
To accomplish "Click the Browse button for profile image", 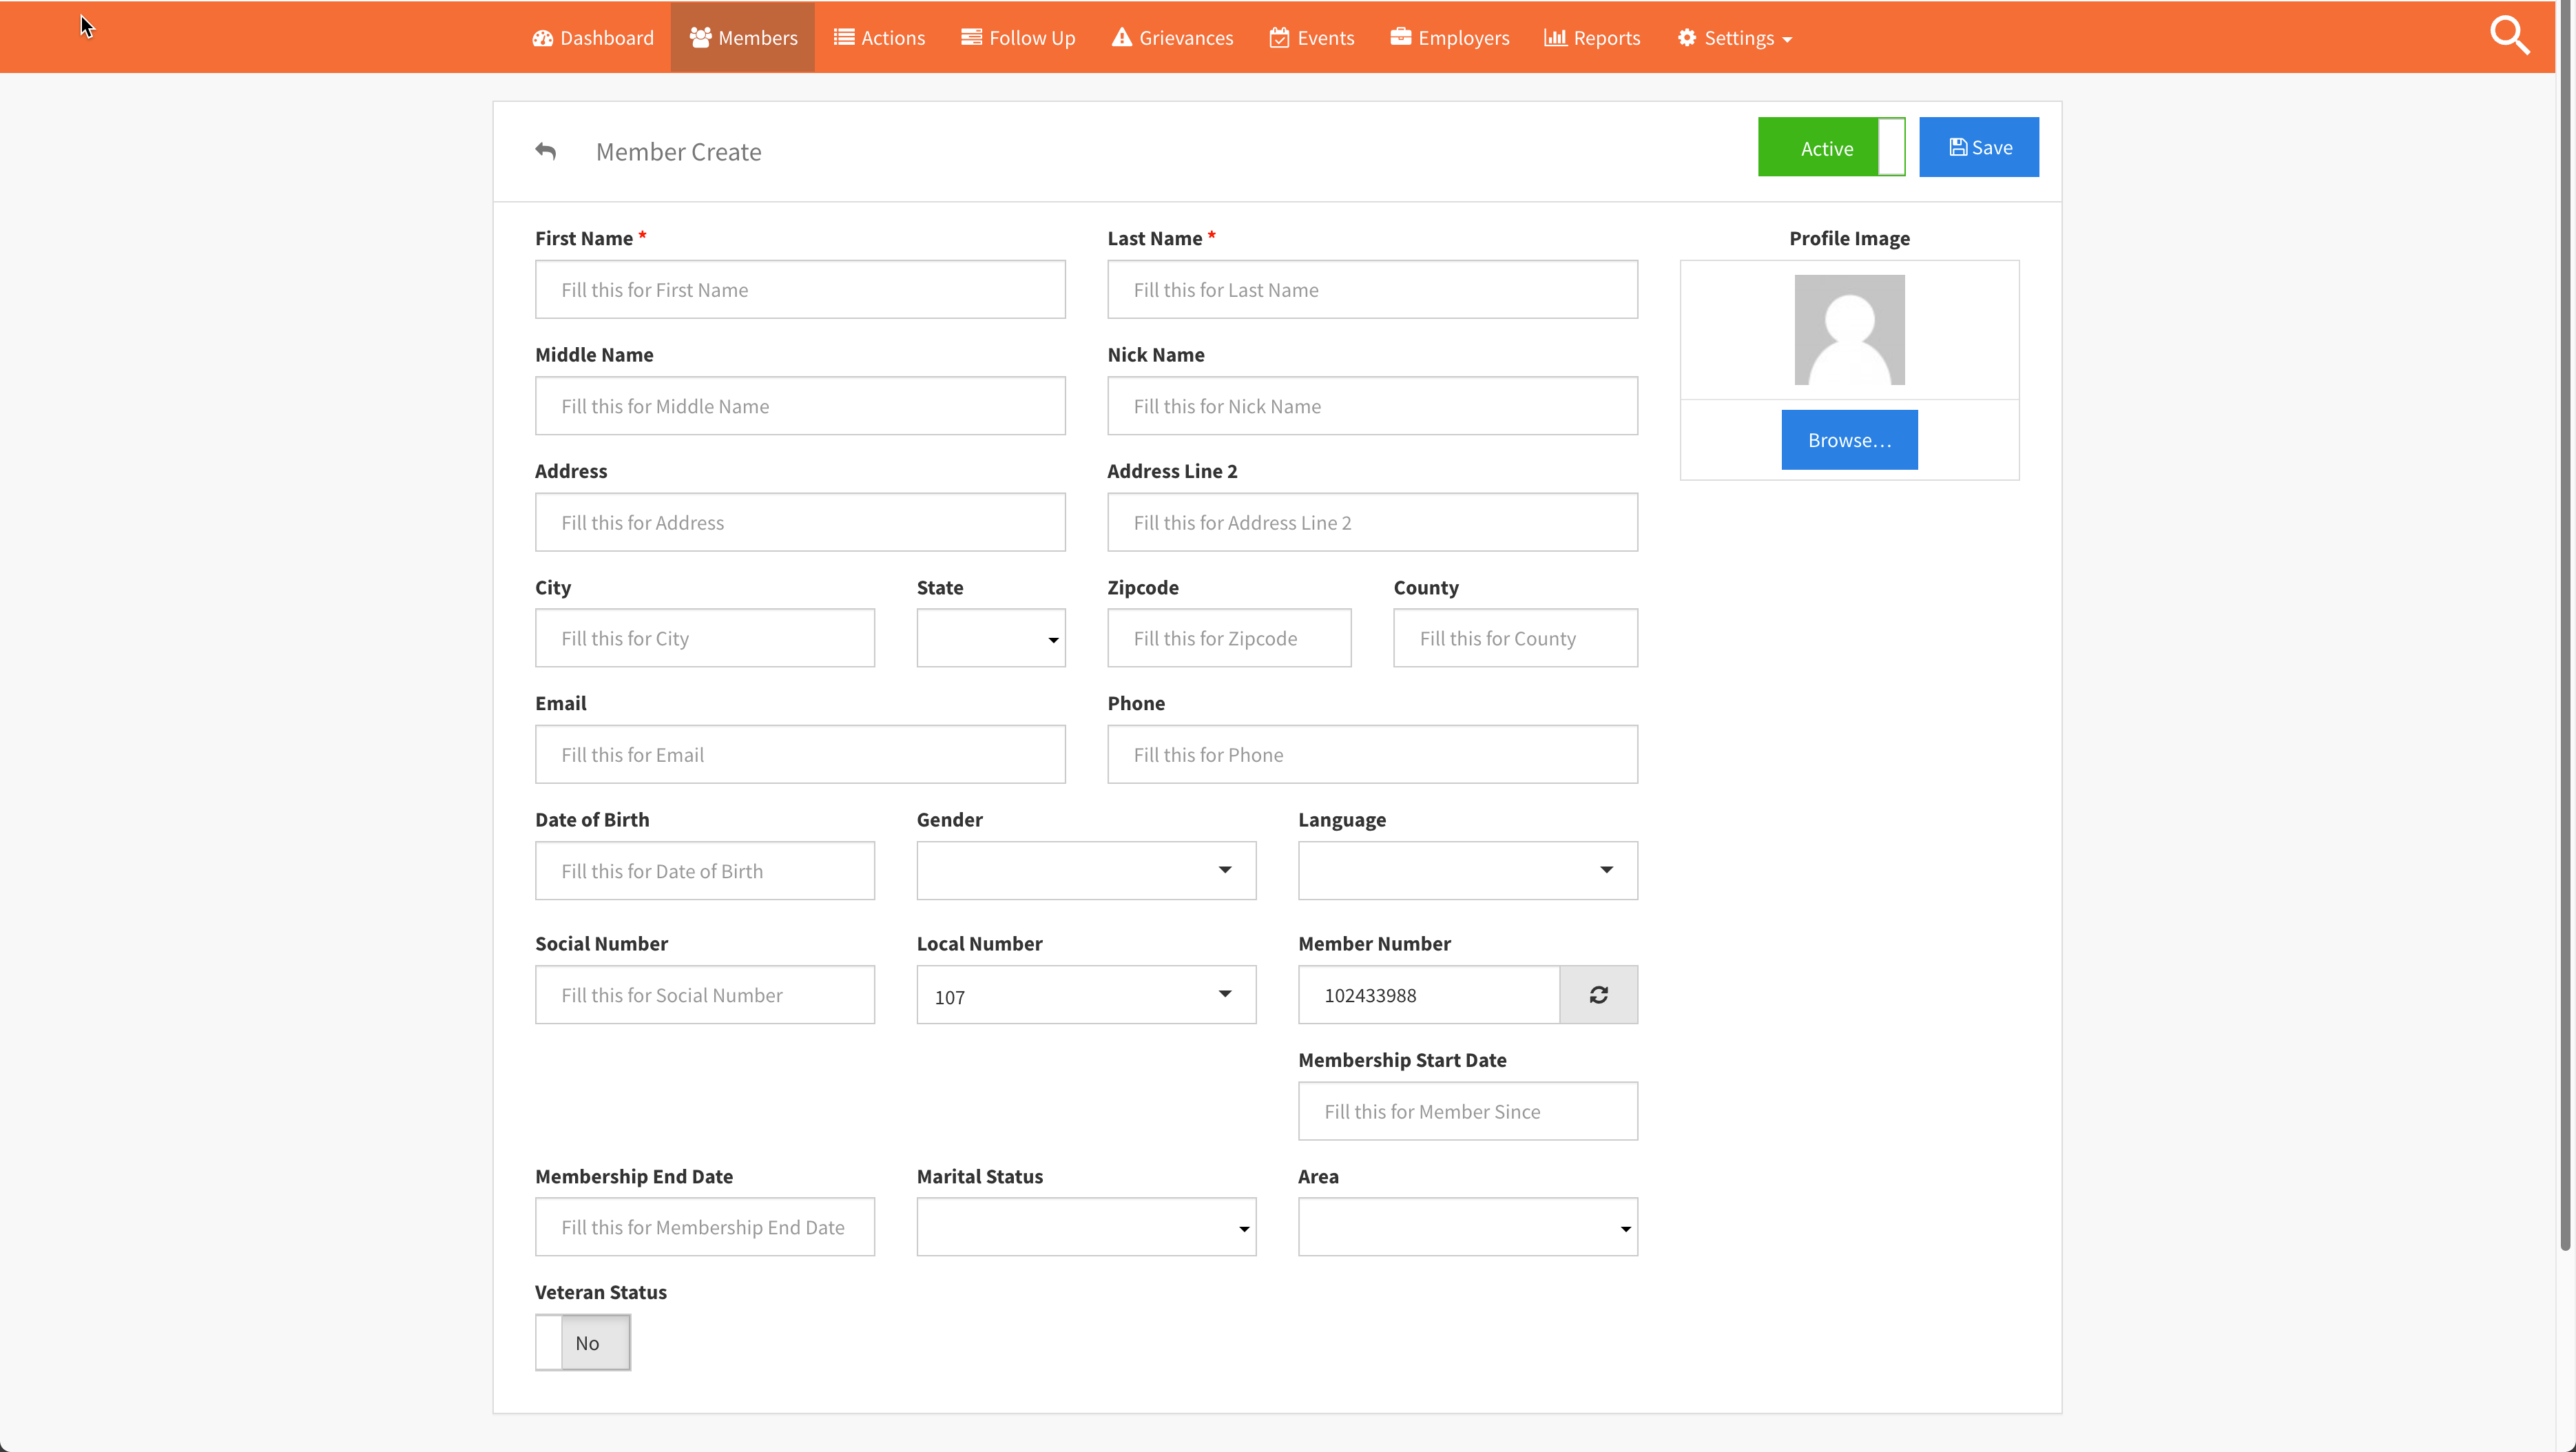I will (x=1849, y=440).
